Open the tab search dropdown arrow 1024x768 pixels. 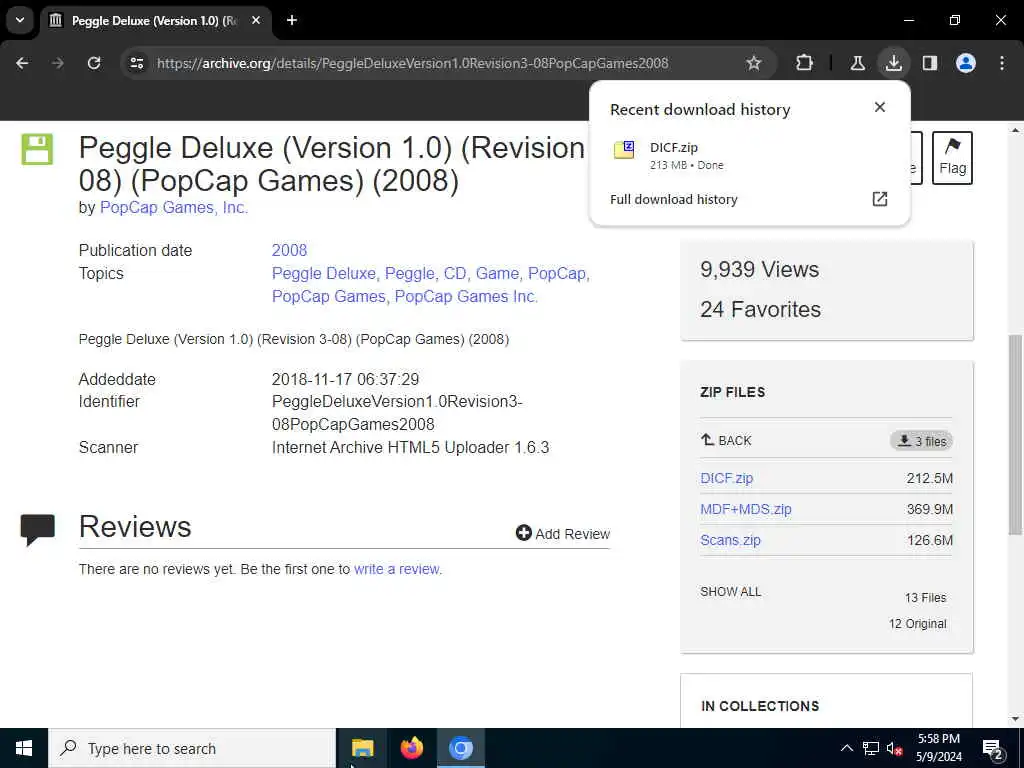pyautogui.click(x=20, y=20)
